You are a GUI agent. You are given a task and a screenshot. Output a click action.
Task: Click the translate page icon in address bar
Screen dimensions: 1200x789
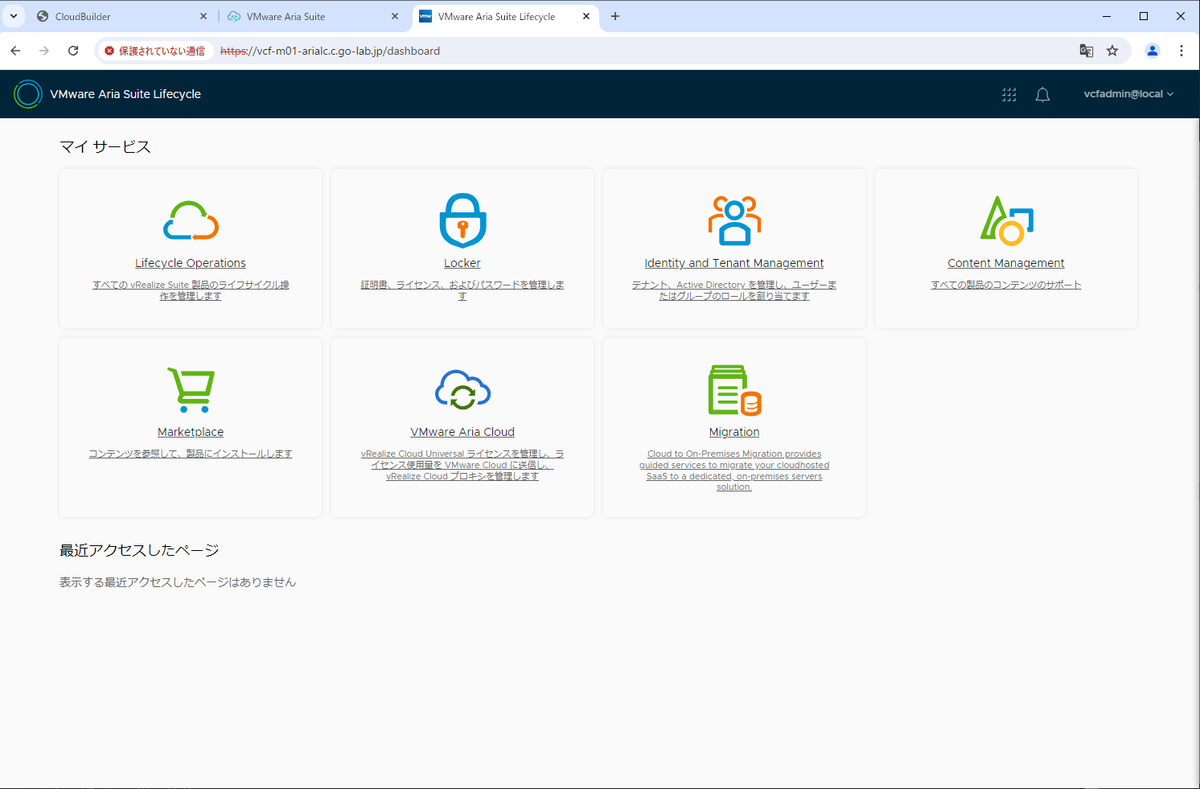tap(1086, 50)
